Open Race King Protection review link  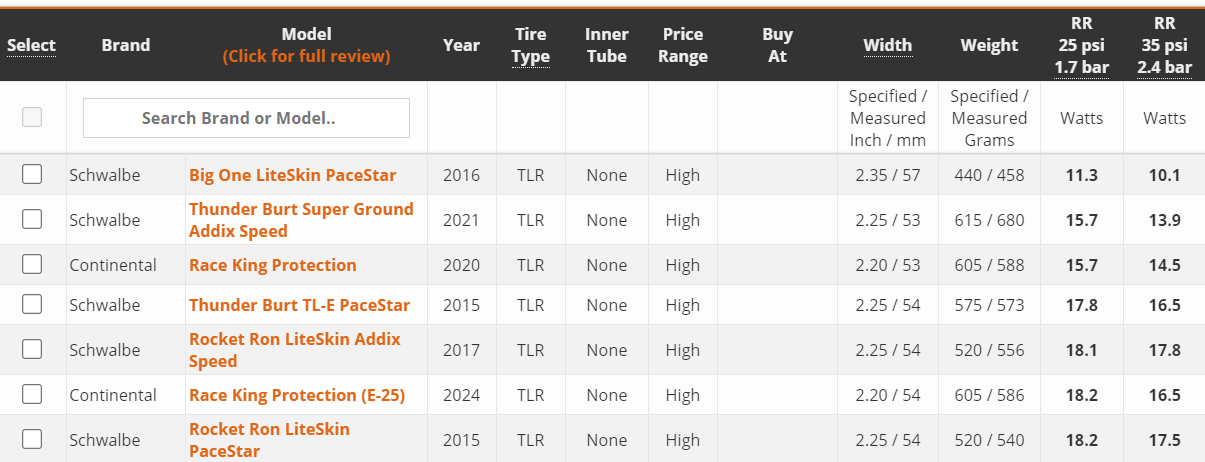click(273, 265)
